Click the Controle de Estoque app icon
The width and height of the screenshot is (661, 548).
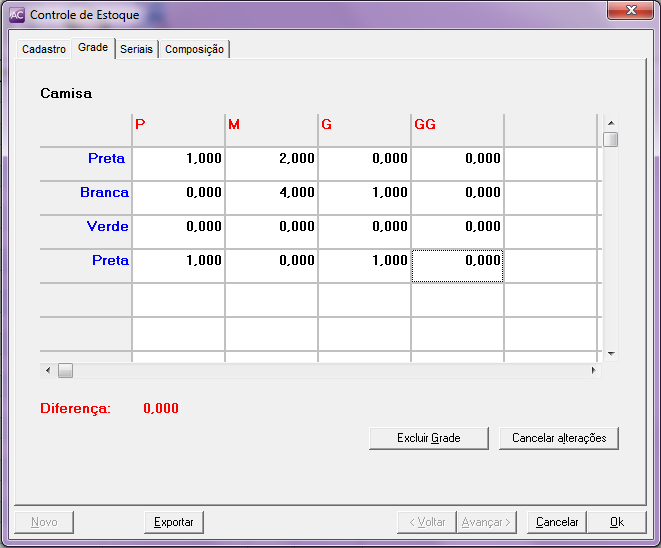[16, 15]
